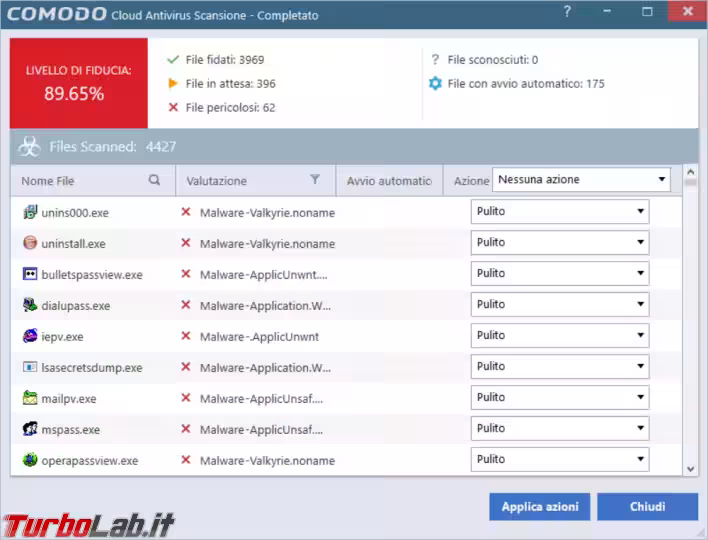Open the Pulito dropdown for dialupass.exe

coord(560,304)
